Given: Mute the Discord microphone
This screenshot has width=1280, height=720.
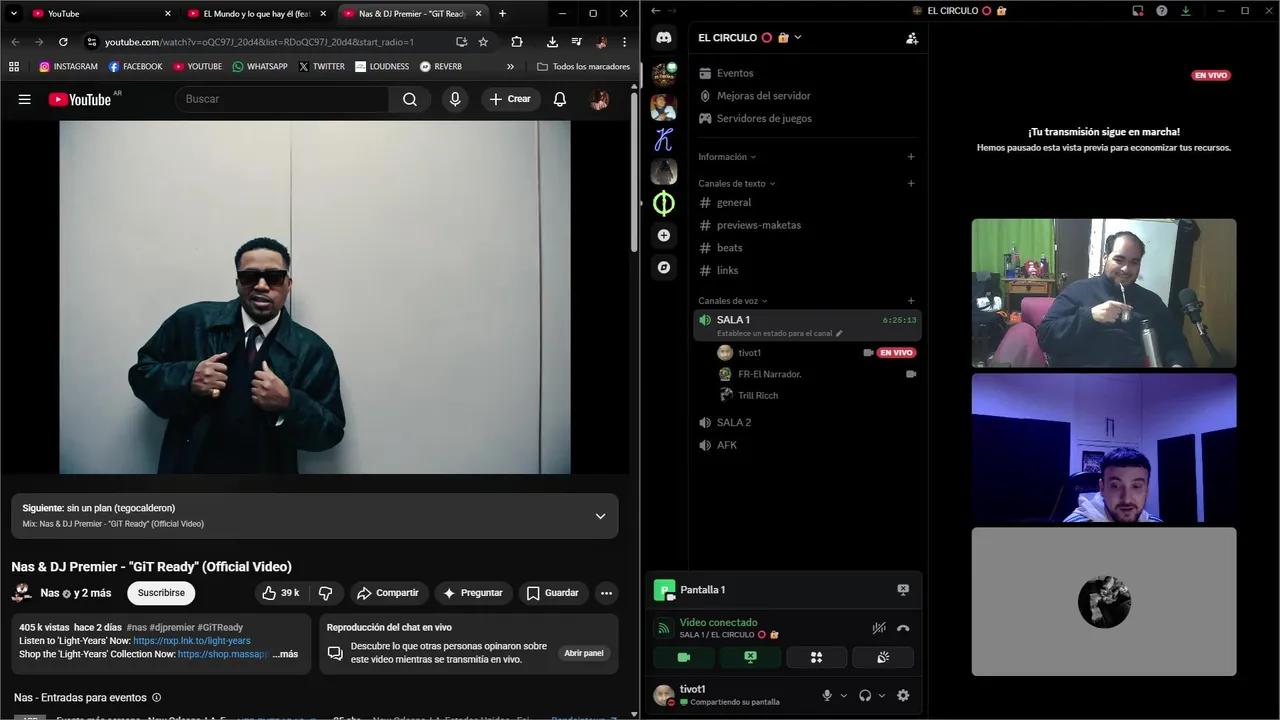Looking at the screenshot, I should tap(827, 695).
